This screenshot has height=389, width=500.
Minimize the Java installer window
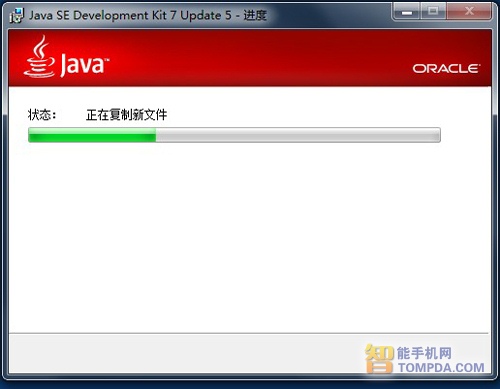click(406, 12)
